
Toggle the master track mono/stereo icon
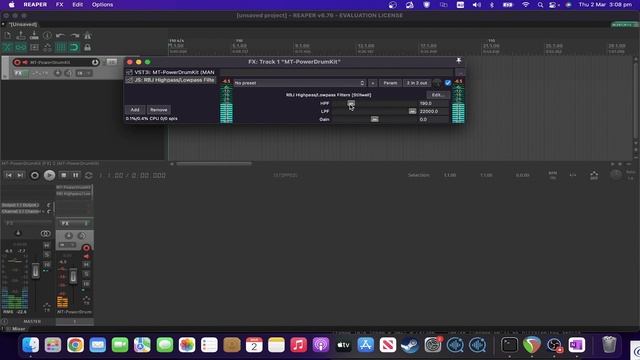[x=45, y=233]
